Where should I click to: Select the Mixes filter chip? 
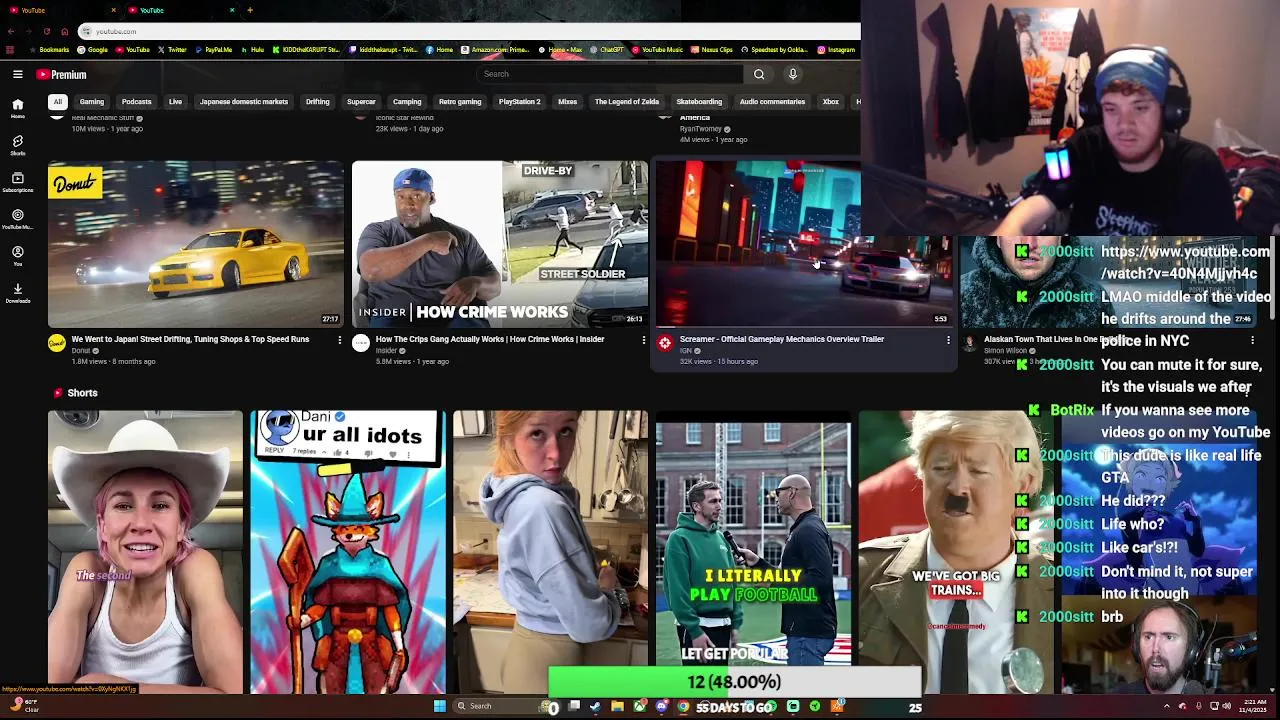pyautogui.click(x=568, y=101)
